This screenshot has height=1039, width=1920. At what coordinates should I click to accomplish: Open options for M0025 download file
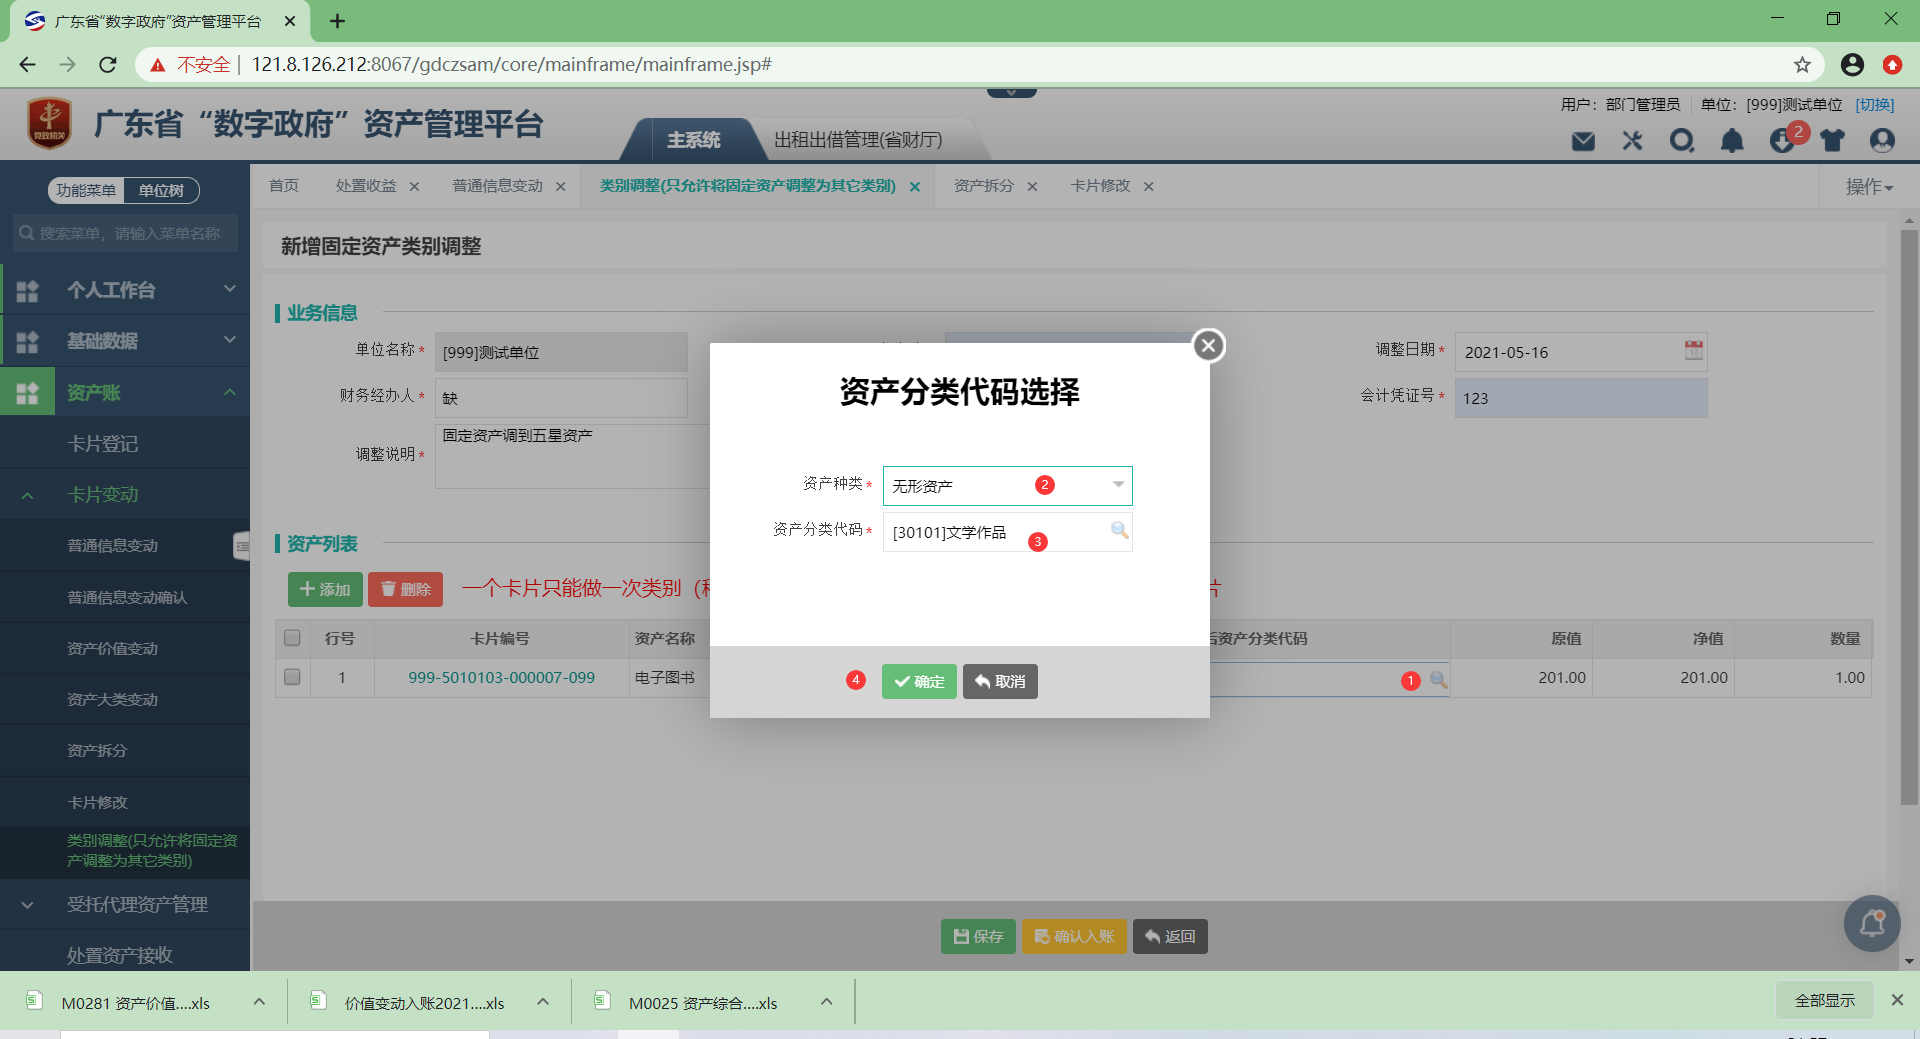[x=827, y=1002]
